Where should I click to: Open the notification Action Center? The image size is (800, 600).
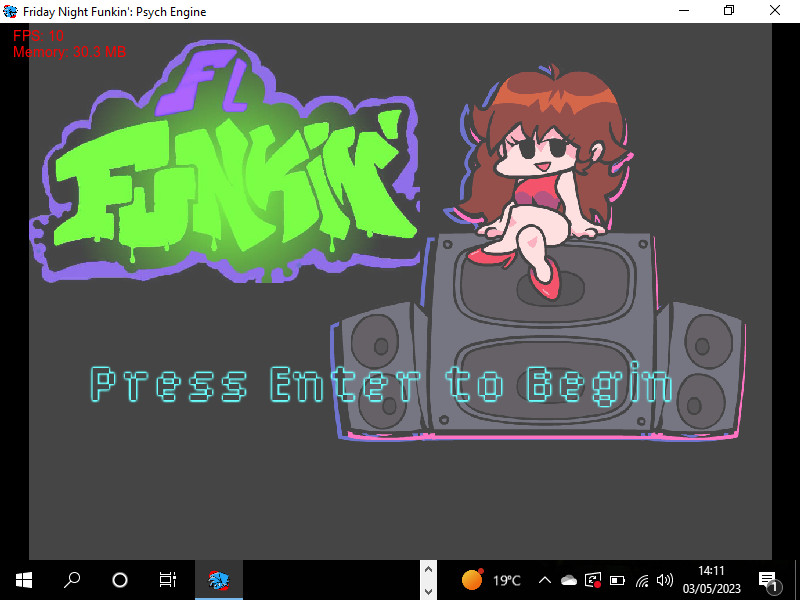(768, 581)
